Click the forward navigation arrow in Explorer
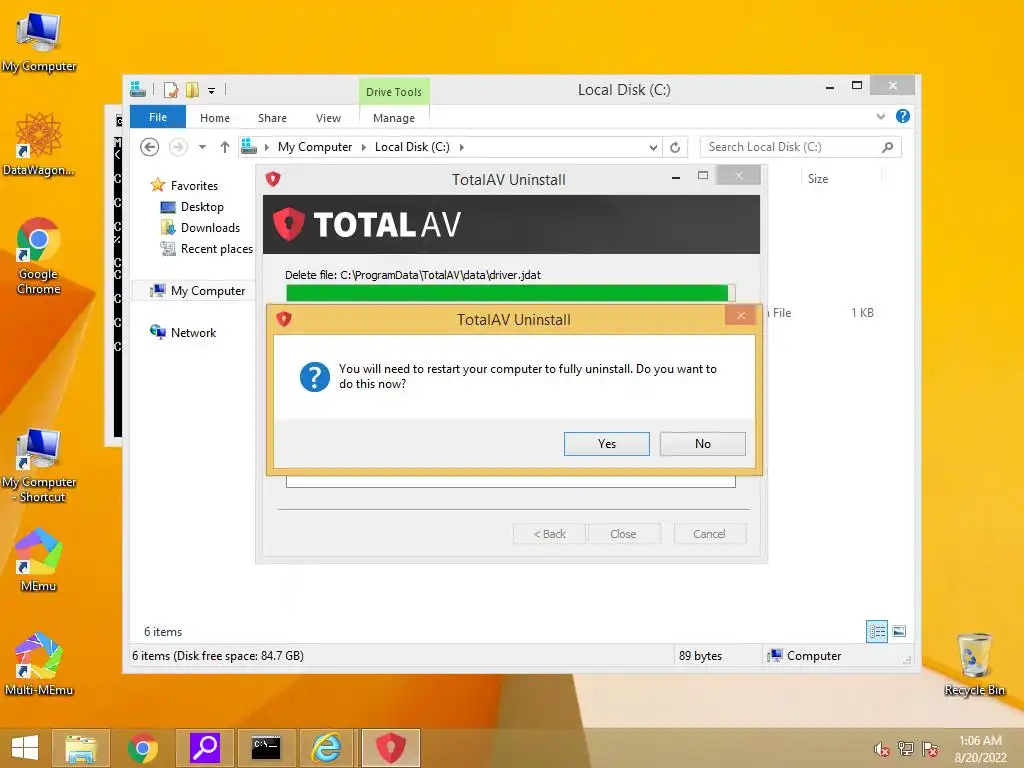Viewport: 1024px width, 768px height. pos(178,147)
